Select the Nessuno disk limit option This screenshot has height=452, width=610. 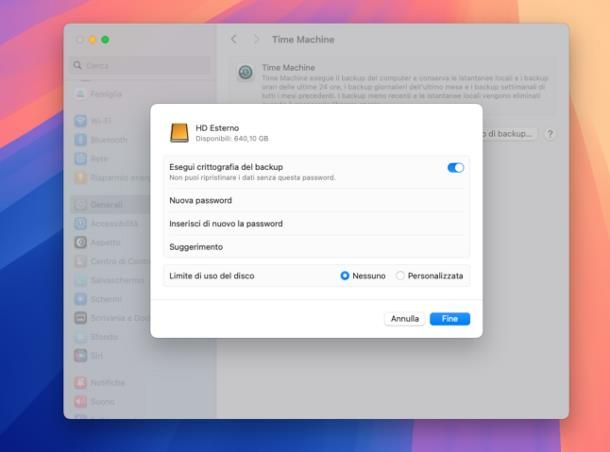pyautogui.click(x=345, y=276)
